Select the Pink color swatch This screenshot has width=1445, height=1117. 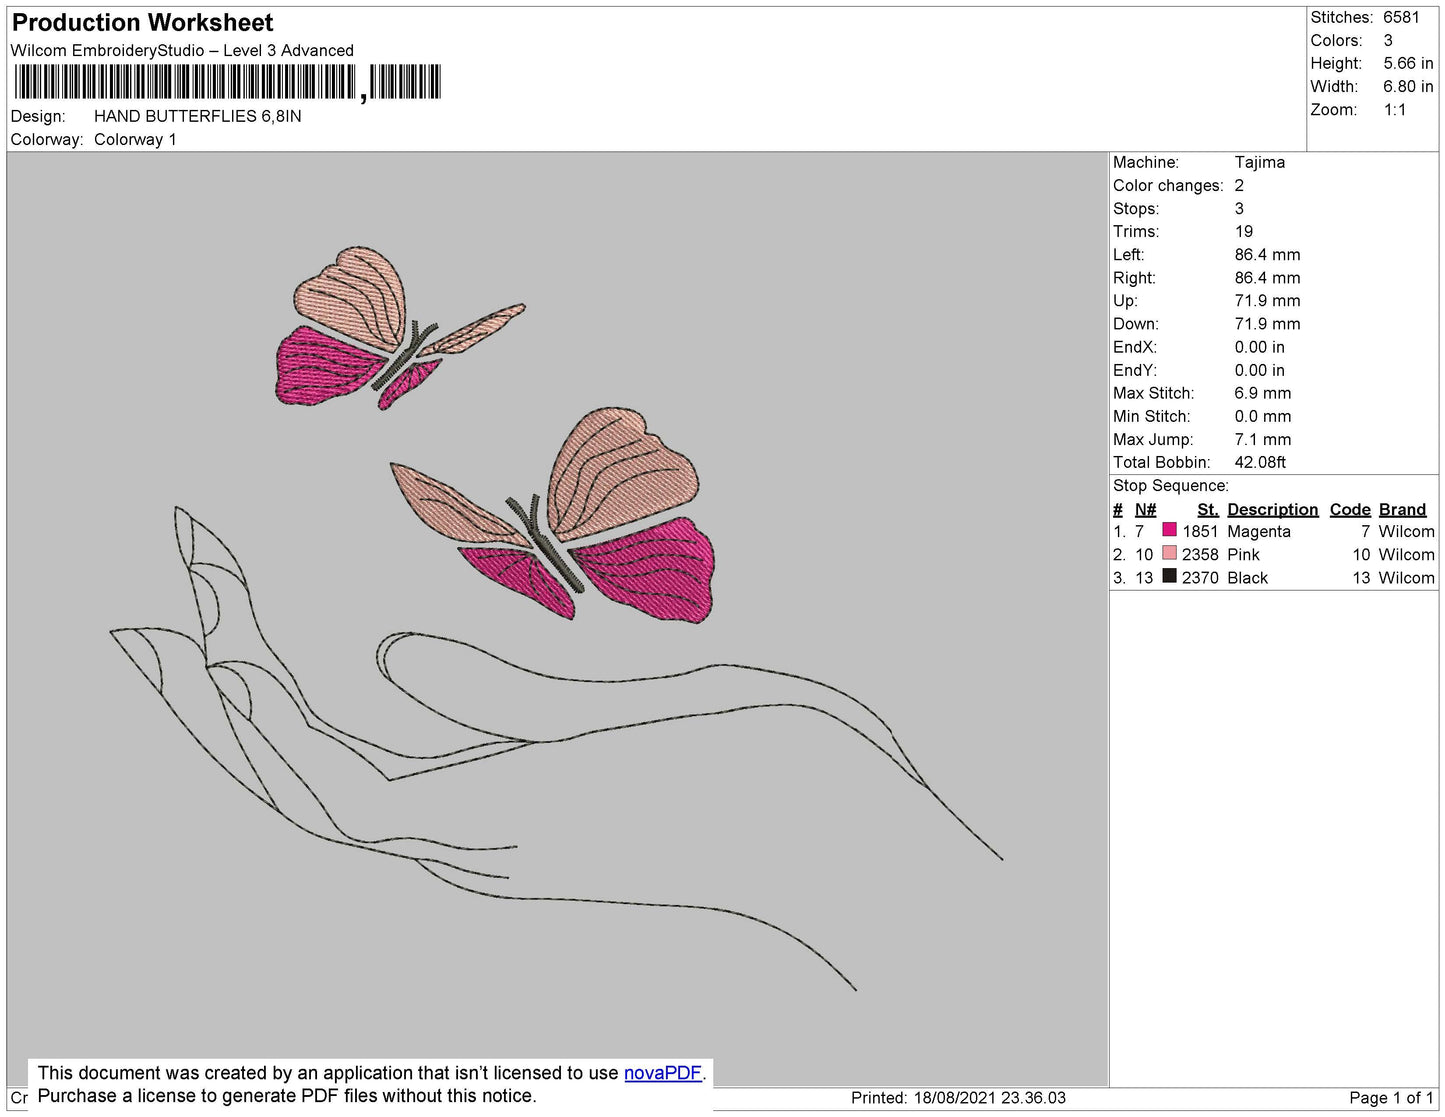tap(1169, 553)
